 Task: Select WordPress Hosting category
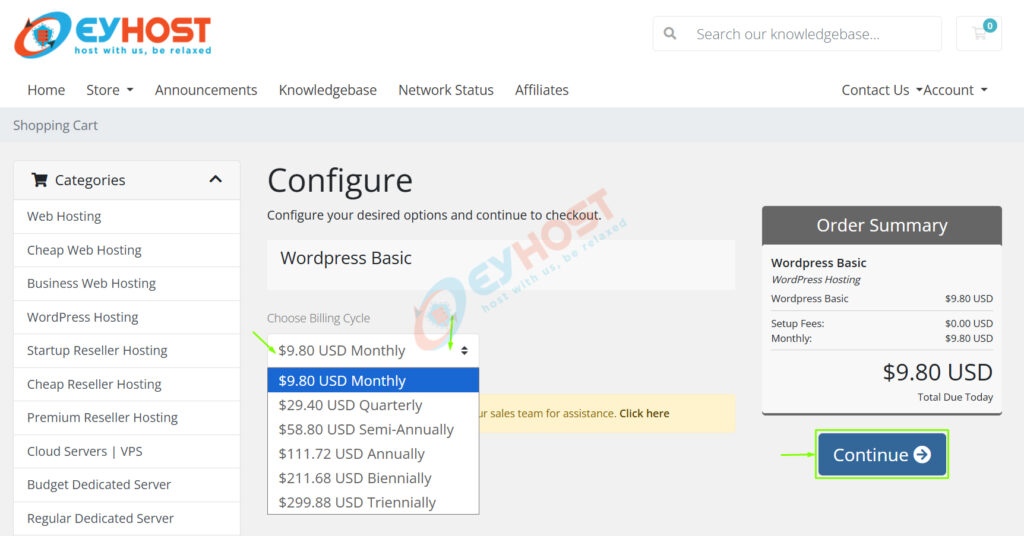(x=127, y=317)
